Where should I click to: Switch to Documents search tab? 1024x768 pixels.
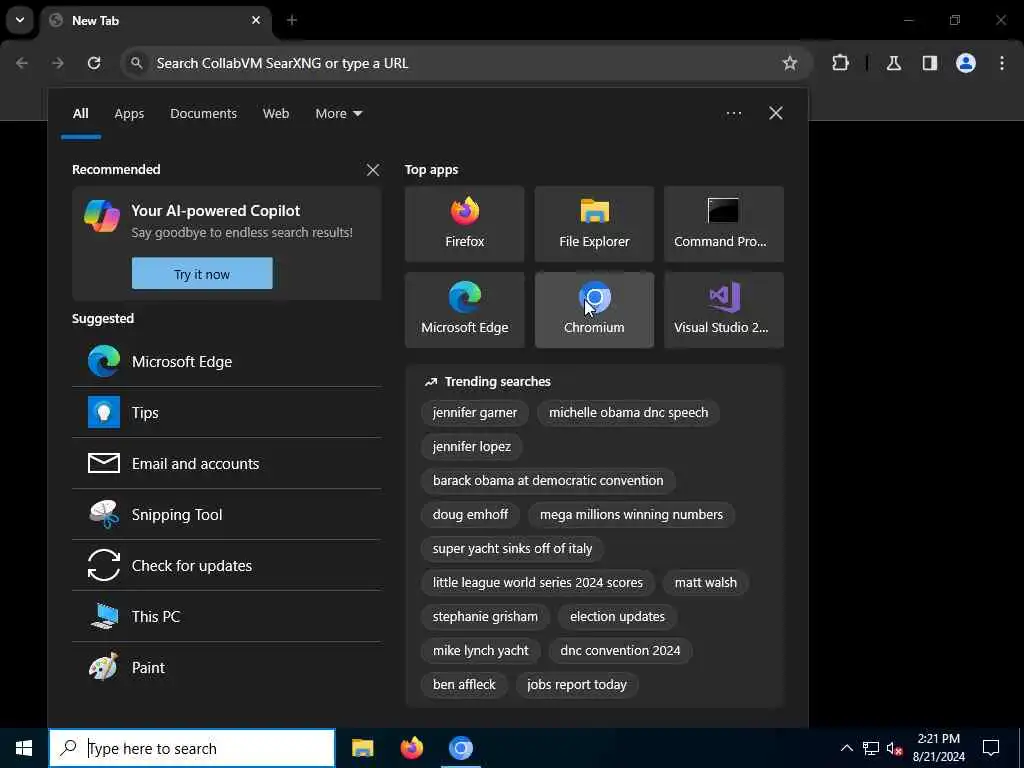(x=203, y=113)
